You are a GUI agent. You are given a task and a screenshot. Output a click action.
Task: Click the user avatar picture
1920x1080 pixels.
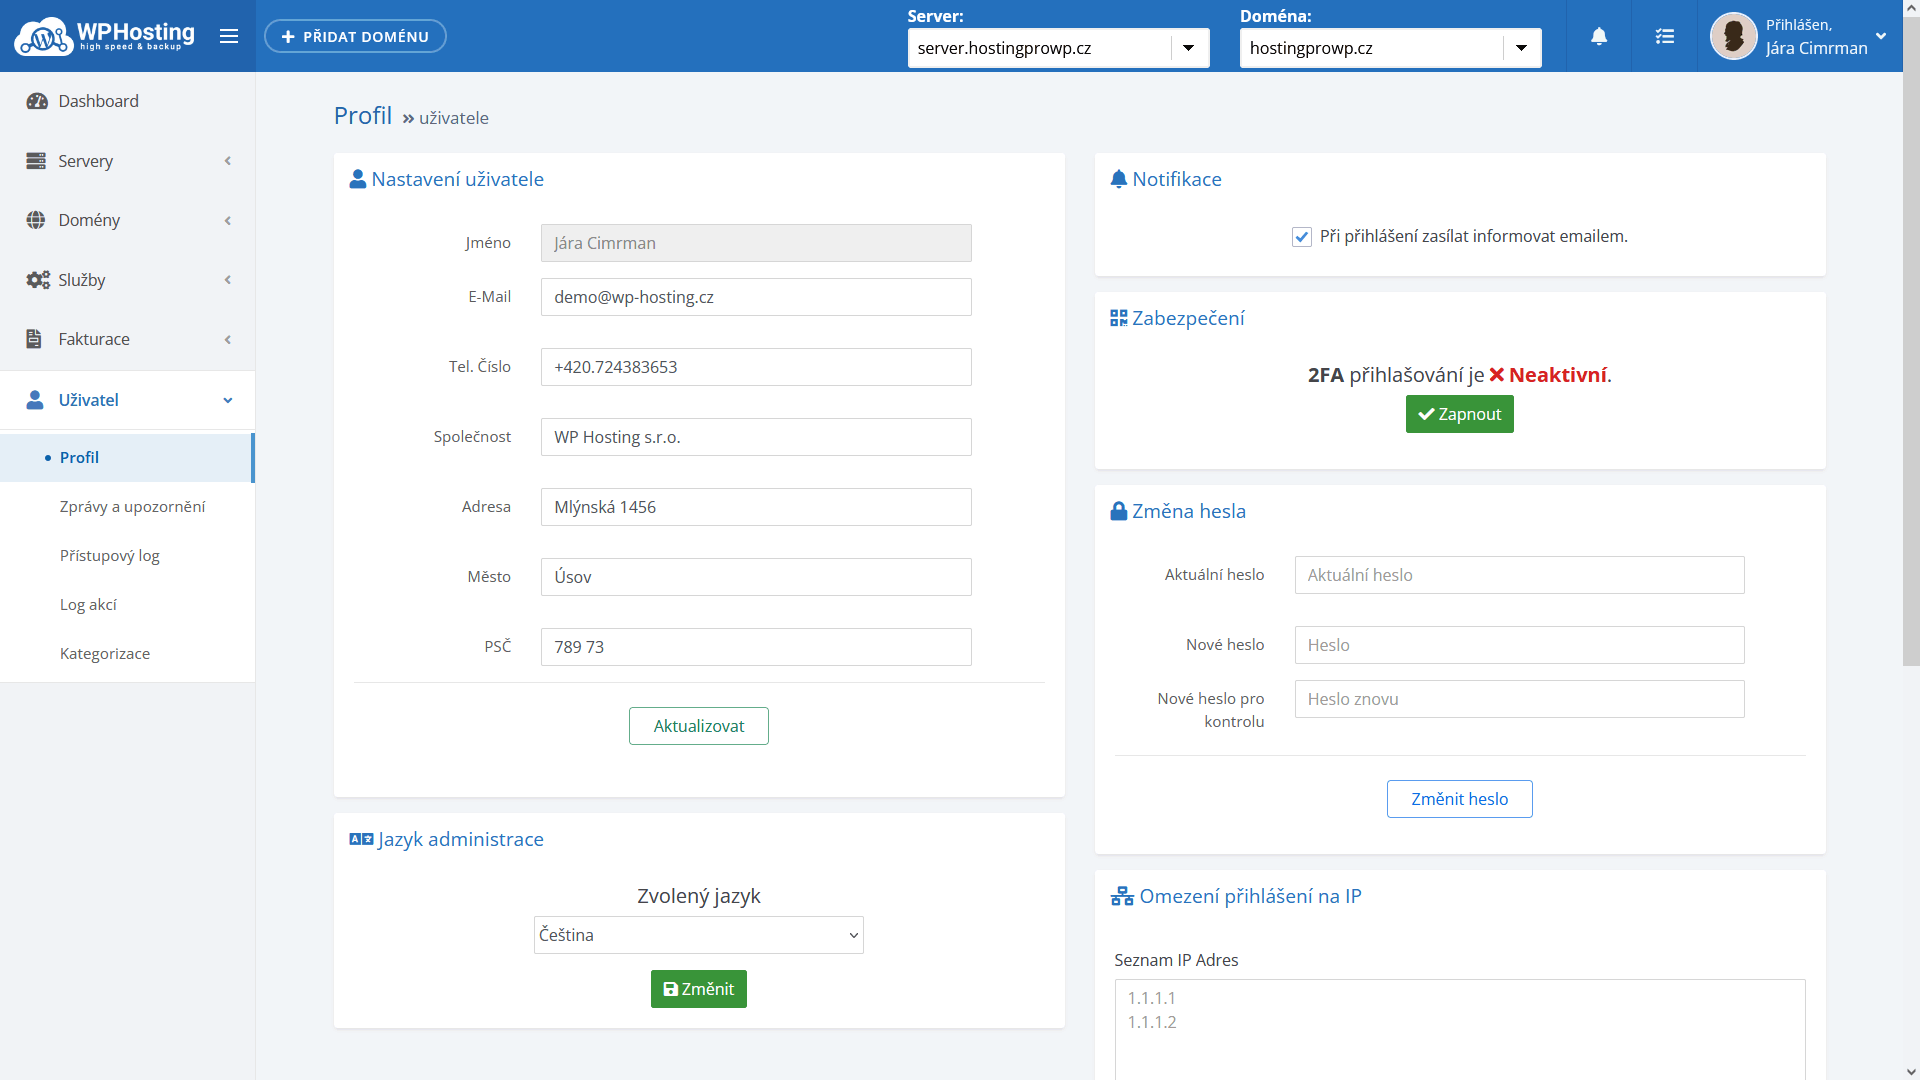coord(1733,36)
